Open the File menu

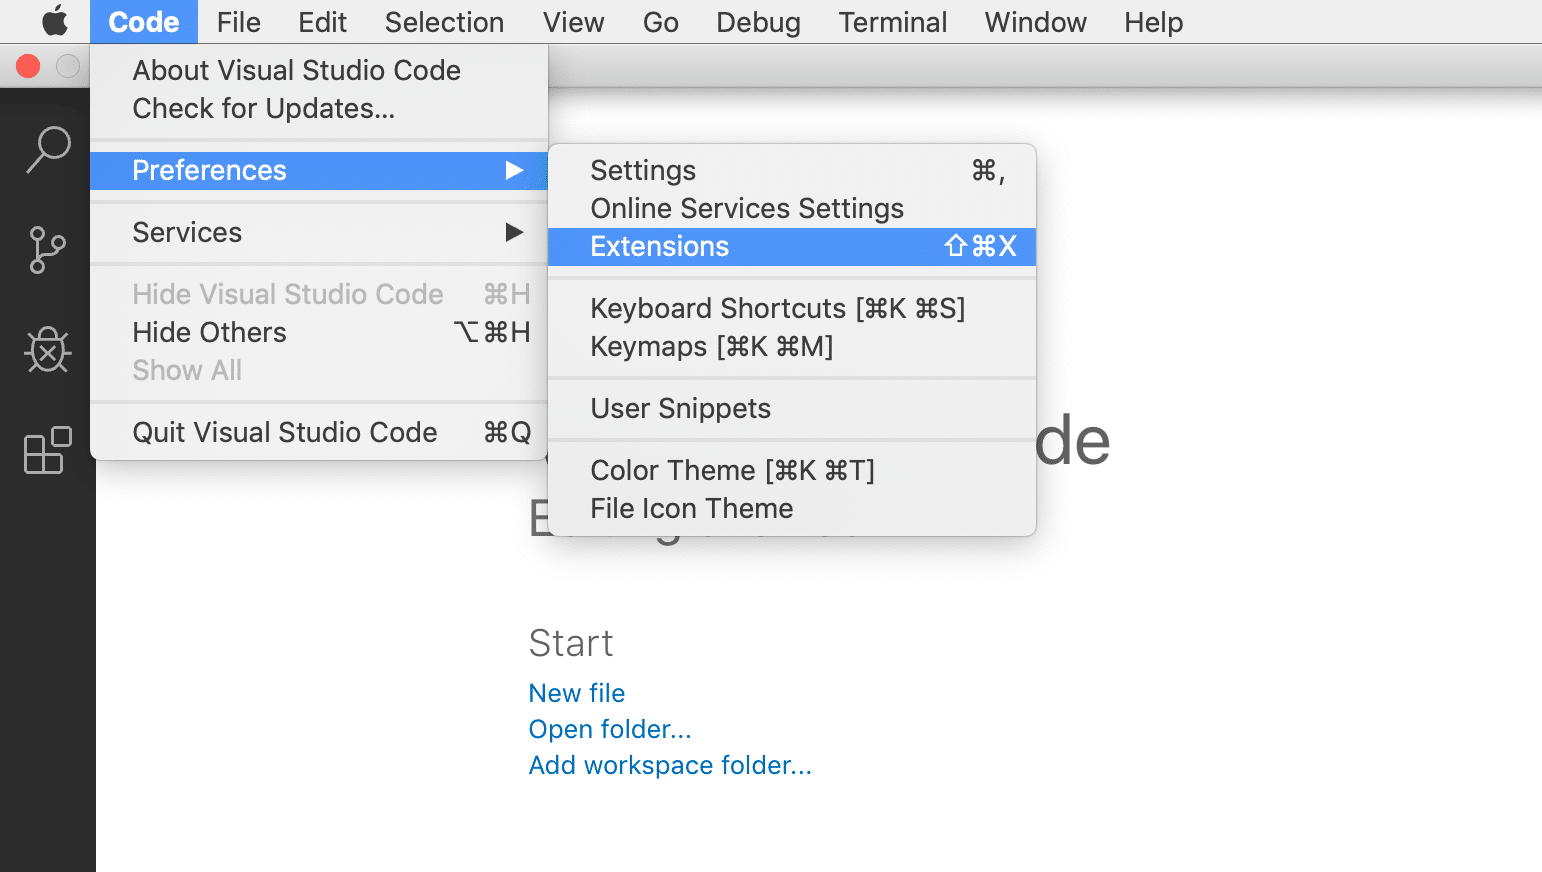[238, 22]
